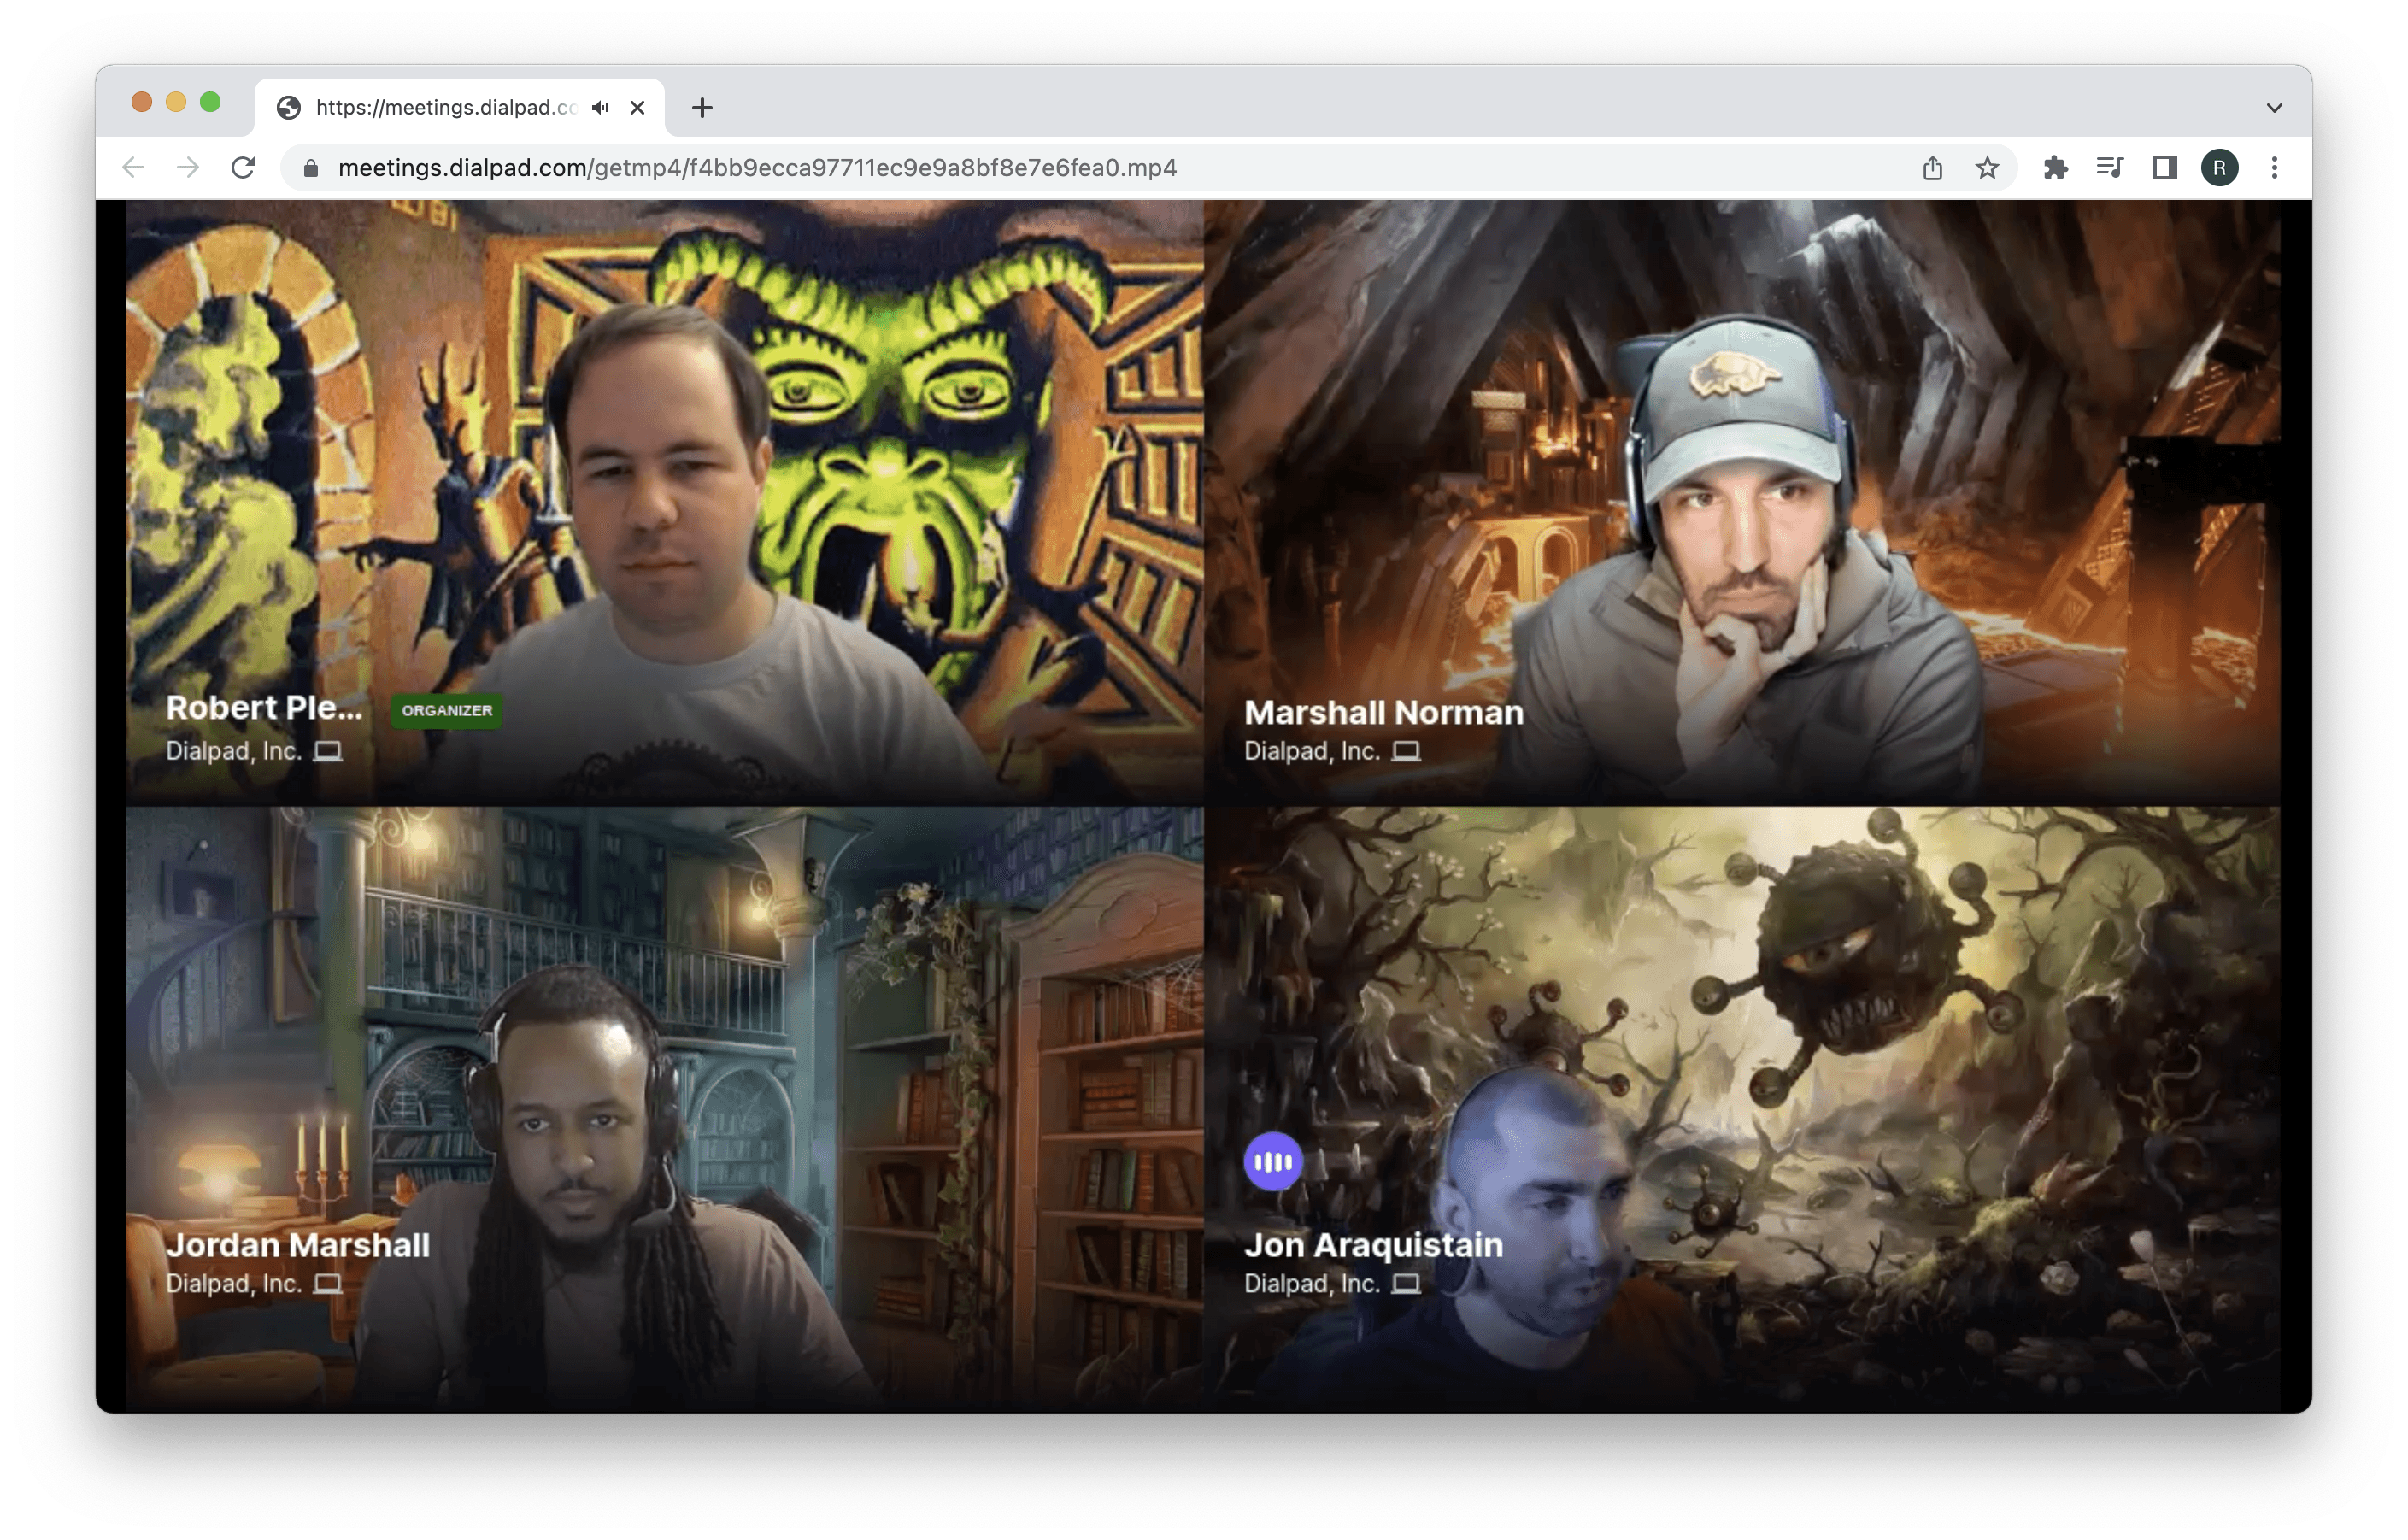Toggle the browser side panel
2408x1540 pixels.
[x=2165, y=168]
